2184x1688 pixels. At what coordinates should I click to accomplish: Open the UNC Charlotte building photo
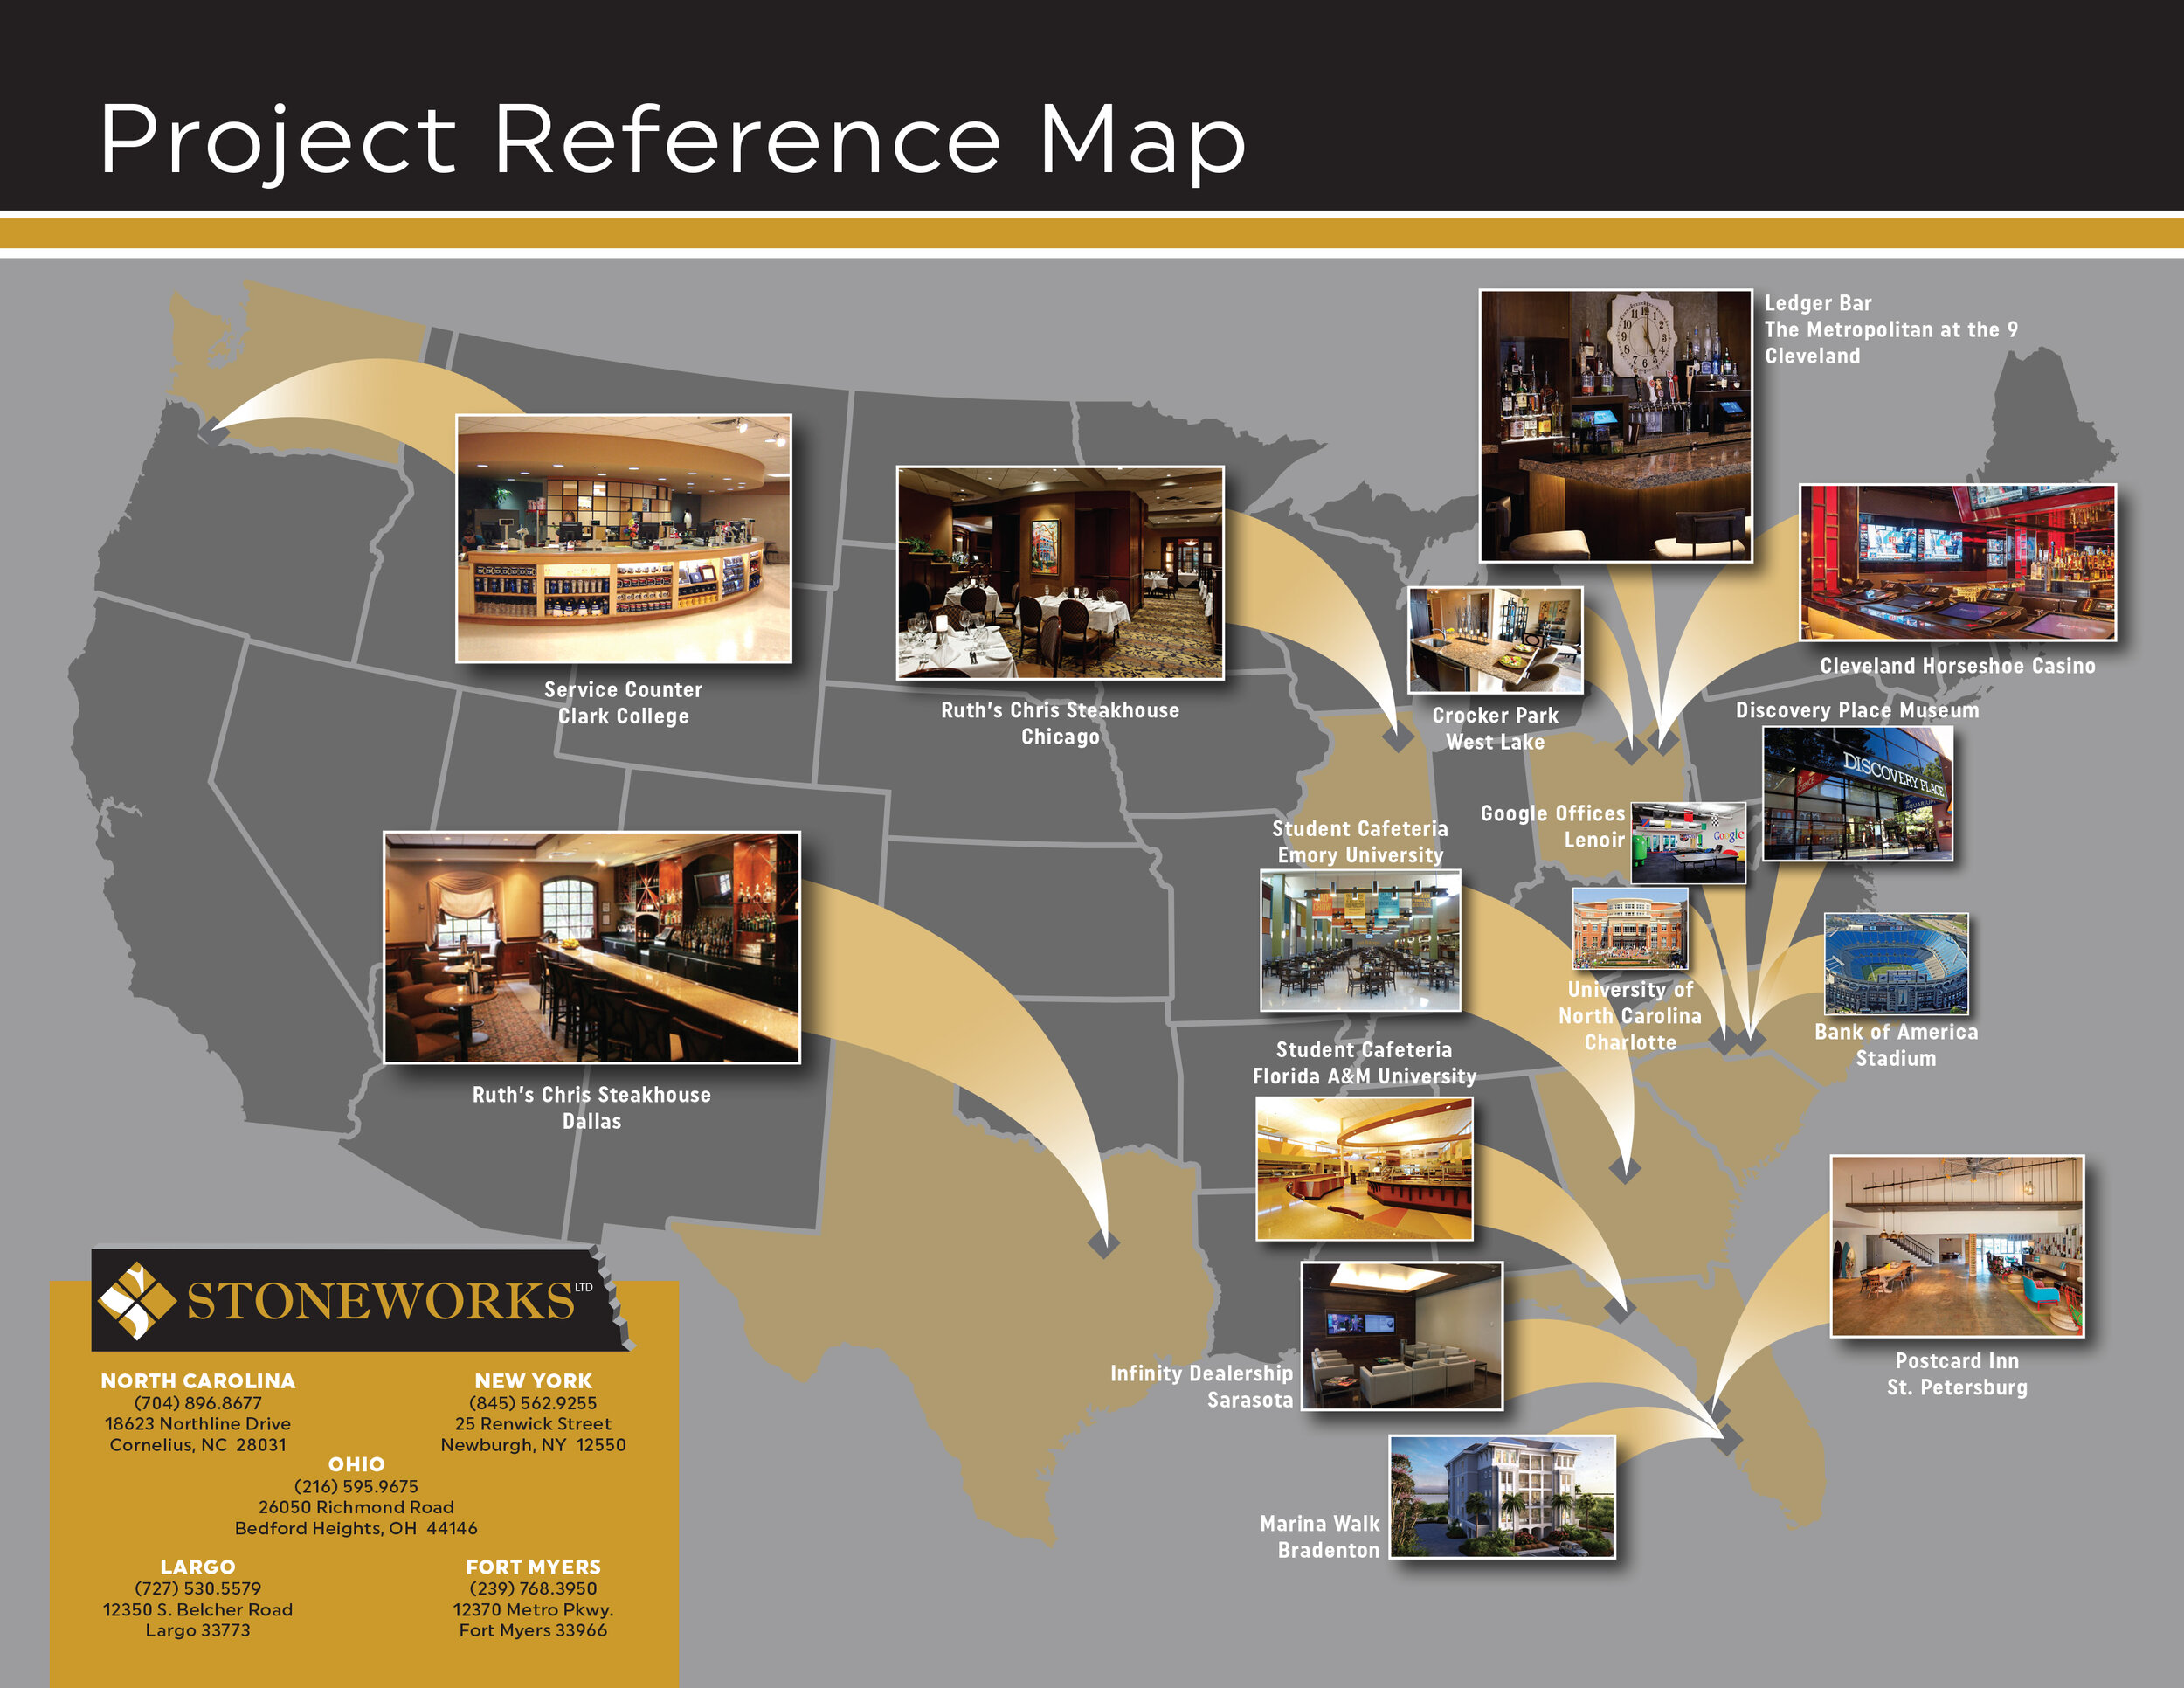click(1630, 928)
